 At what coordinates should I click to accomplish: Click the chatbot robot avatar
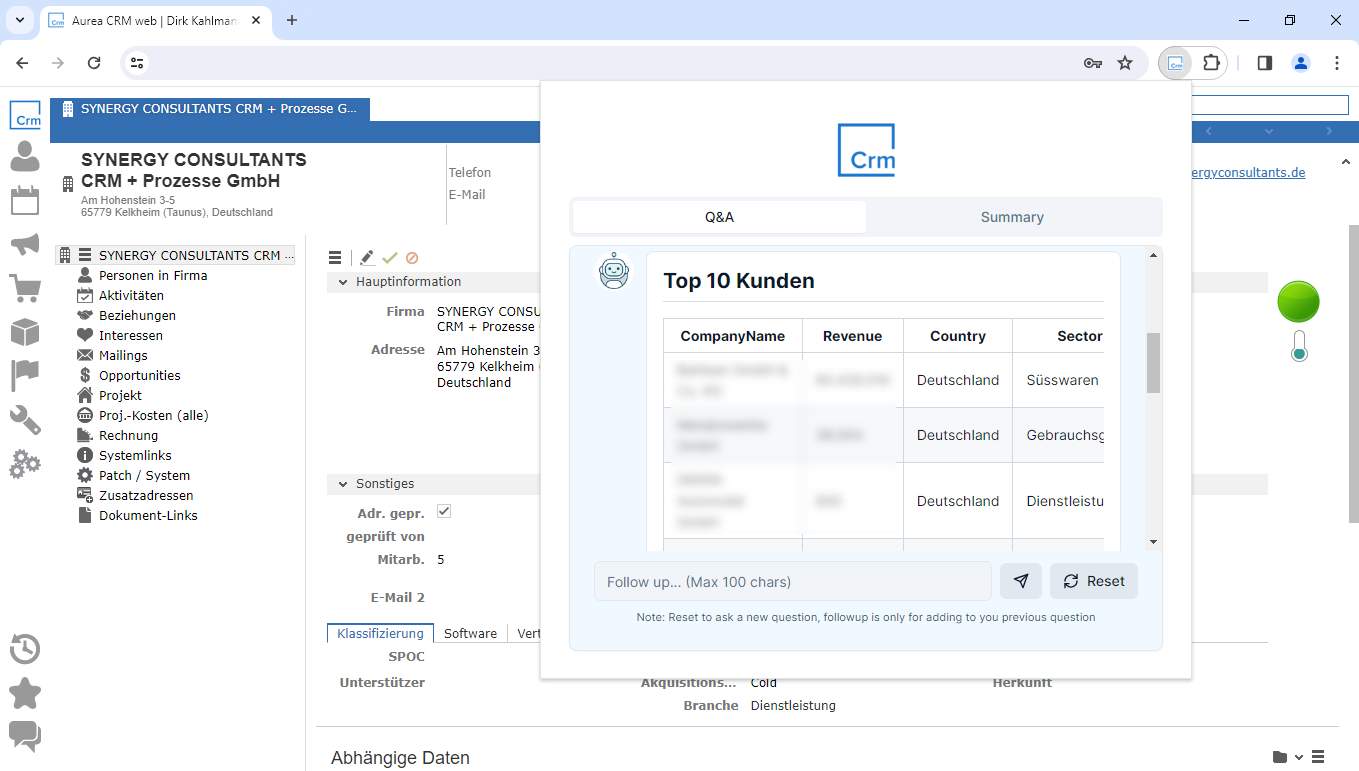click(x=613, y=271)
